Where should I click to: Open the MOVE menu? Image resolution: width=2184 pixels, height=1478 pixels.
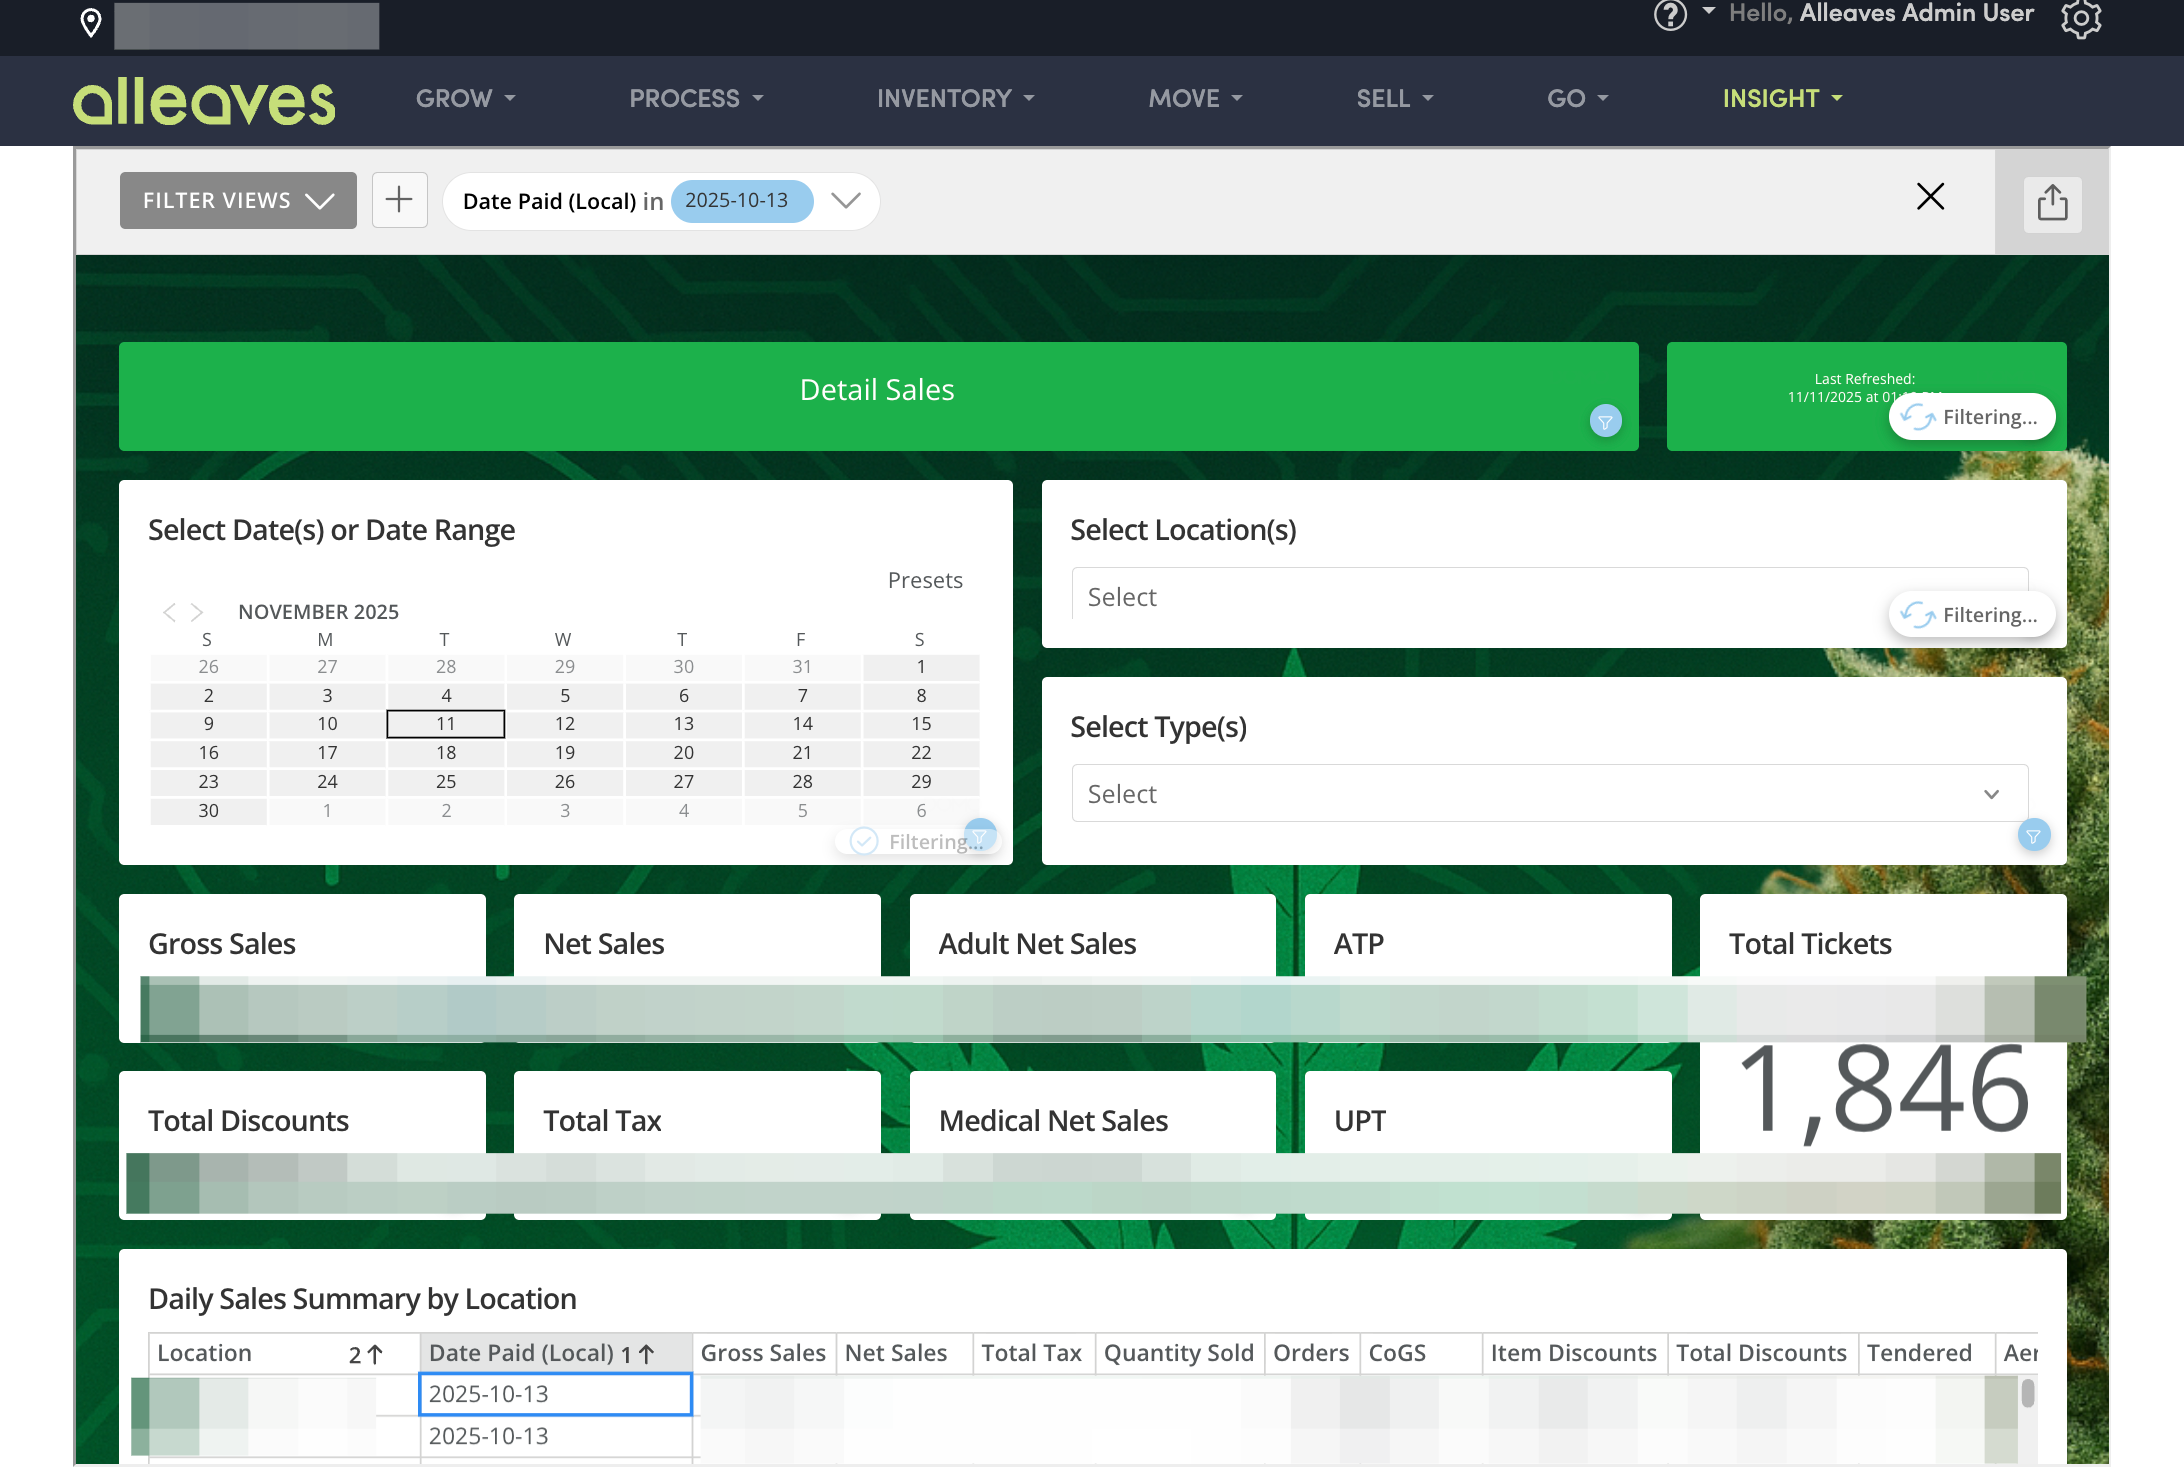pos(1195,98)
